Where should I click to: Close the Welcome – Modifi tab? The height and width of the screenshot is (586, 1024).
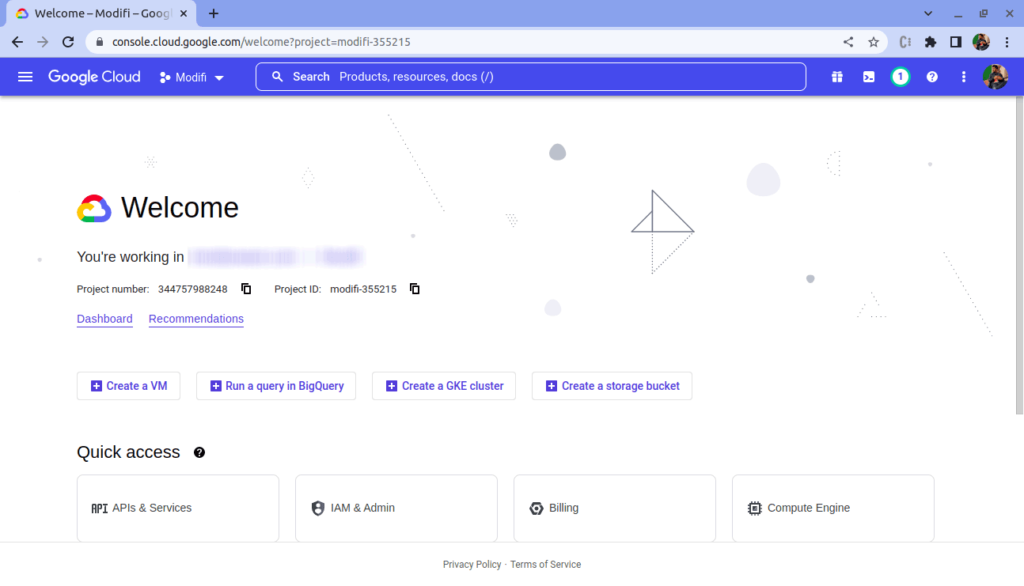184,13
